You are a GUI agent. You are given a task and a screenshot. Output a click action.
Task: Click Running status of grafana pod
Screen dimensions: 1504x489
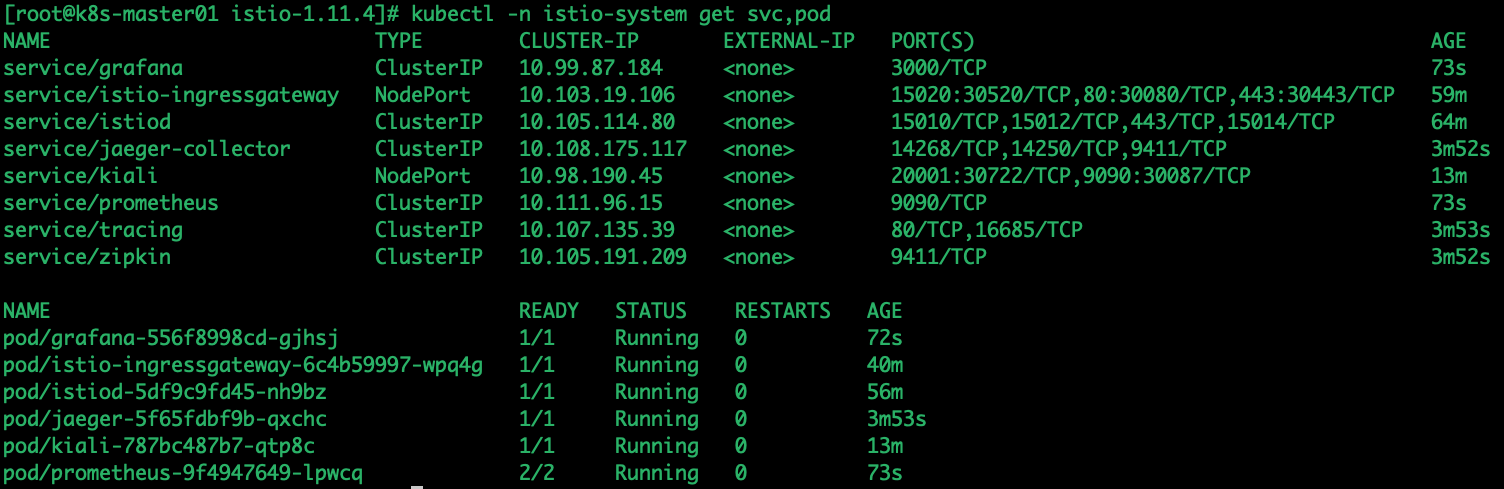pos(657,338)
